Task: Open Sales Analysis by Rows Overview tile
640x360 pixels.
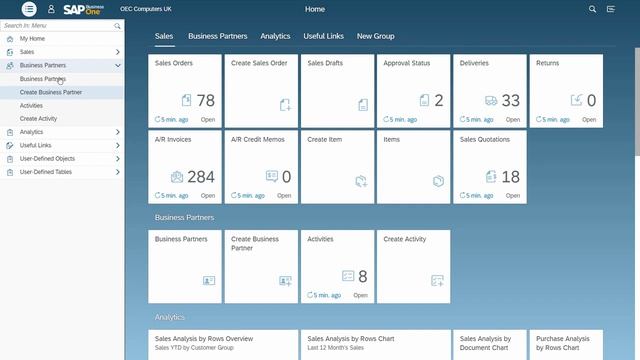Action: click(x=223, y=345)
